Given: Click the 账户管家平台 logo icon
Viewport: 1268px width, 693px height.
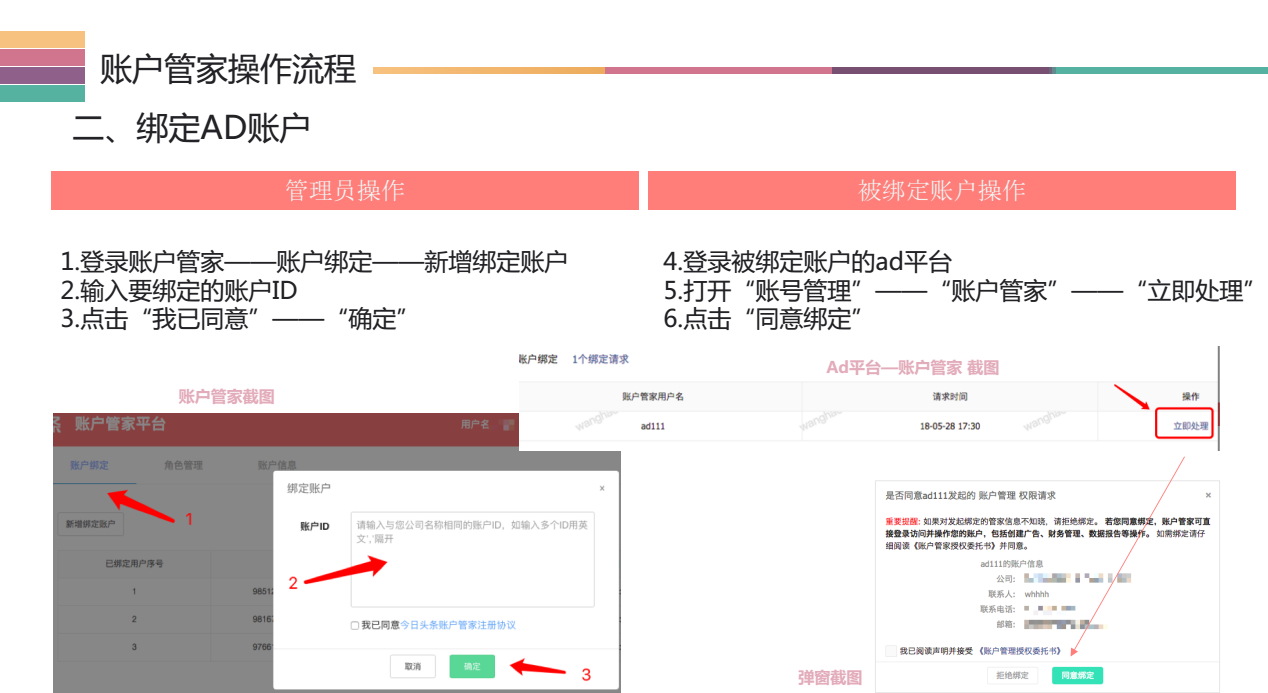Looking at the screenshot, I should click(x=57, y=423).
